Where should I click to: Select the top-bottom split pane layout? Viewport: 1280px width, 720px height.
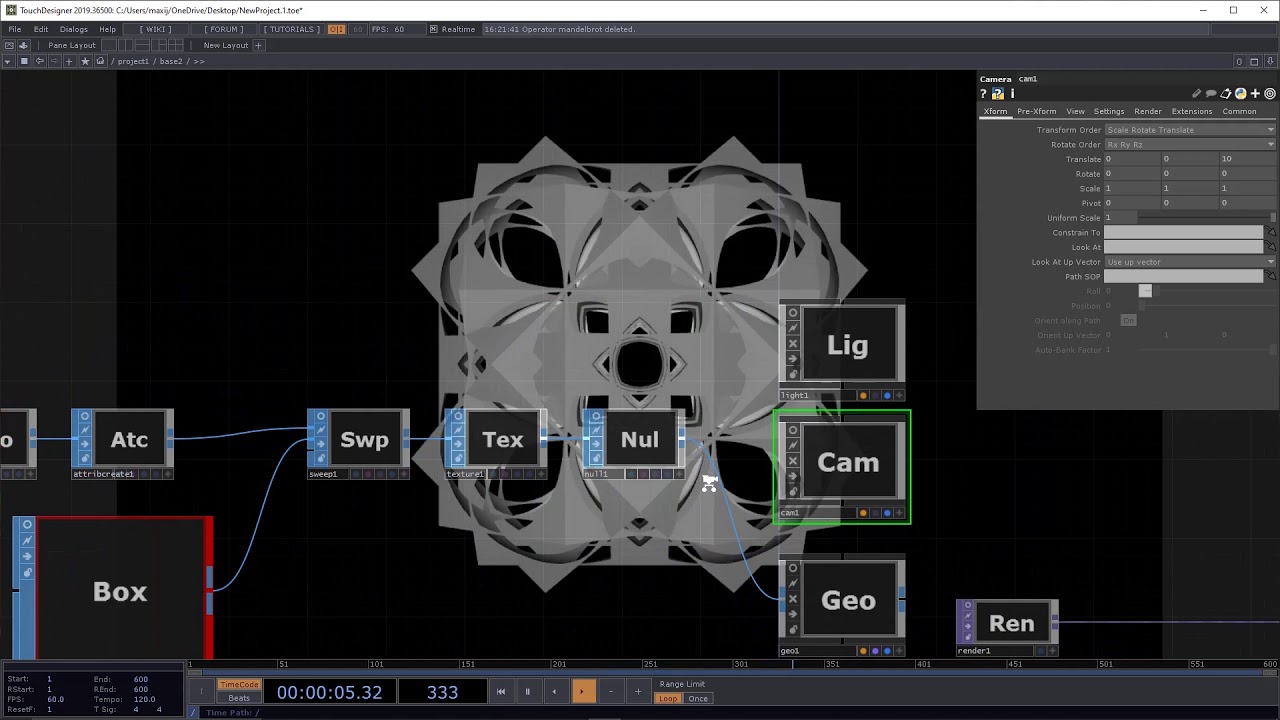tap(143, 45)
